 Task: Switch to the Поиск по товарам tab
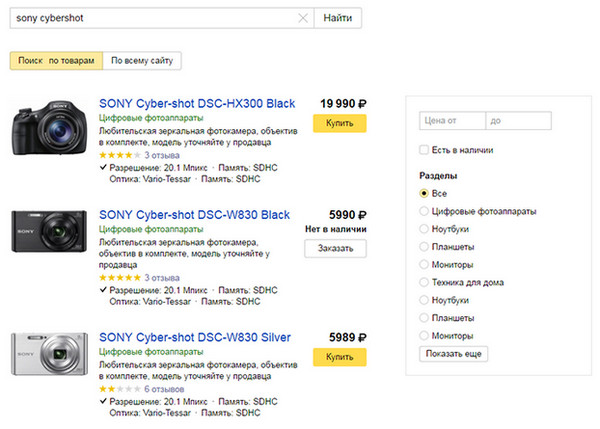click(57, 61)
